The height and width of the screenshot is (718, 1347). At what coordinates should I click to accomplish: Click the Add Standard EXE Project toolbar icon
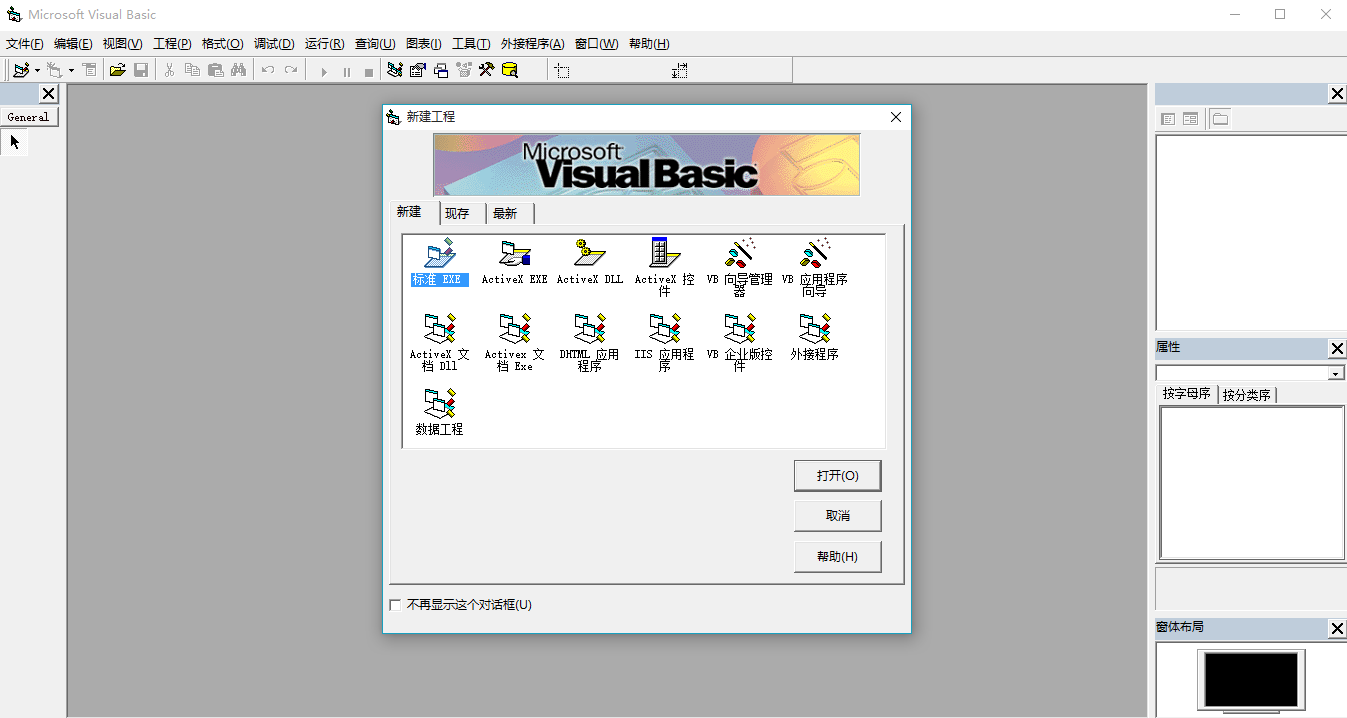click(21, 70)
